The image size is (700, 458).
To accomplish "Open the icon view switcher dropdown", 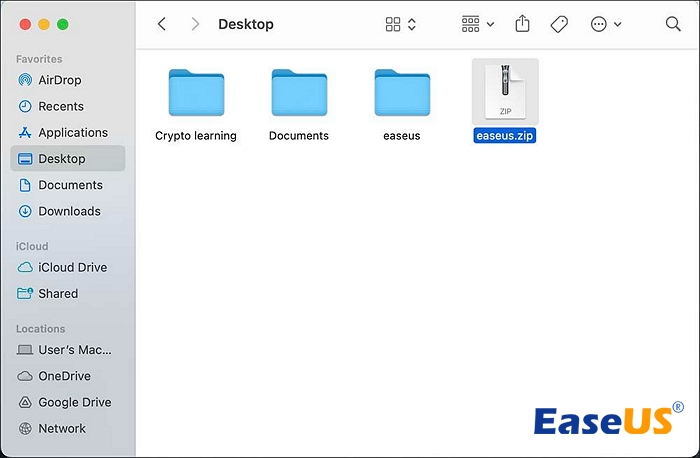I will click(x=401, y=24).
